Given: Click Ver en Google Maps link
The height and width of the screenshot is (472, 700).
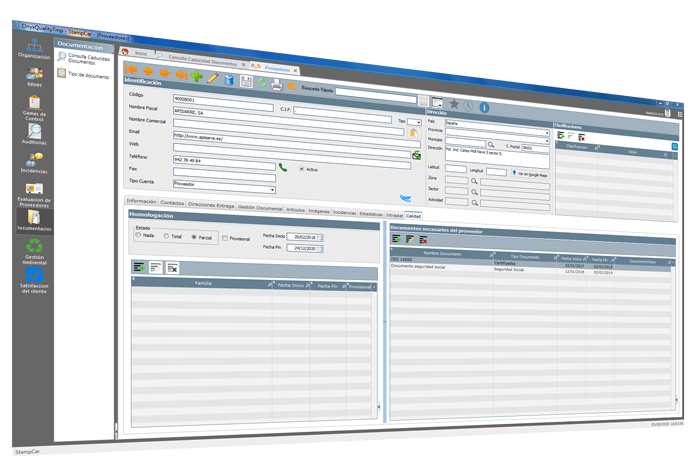Looking at the screenshot, I should (x=534, y=174).
